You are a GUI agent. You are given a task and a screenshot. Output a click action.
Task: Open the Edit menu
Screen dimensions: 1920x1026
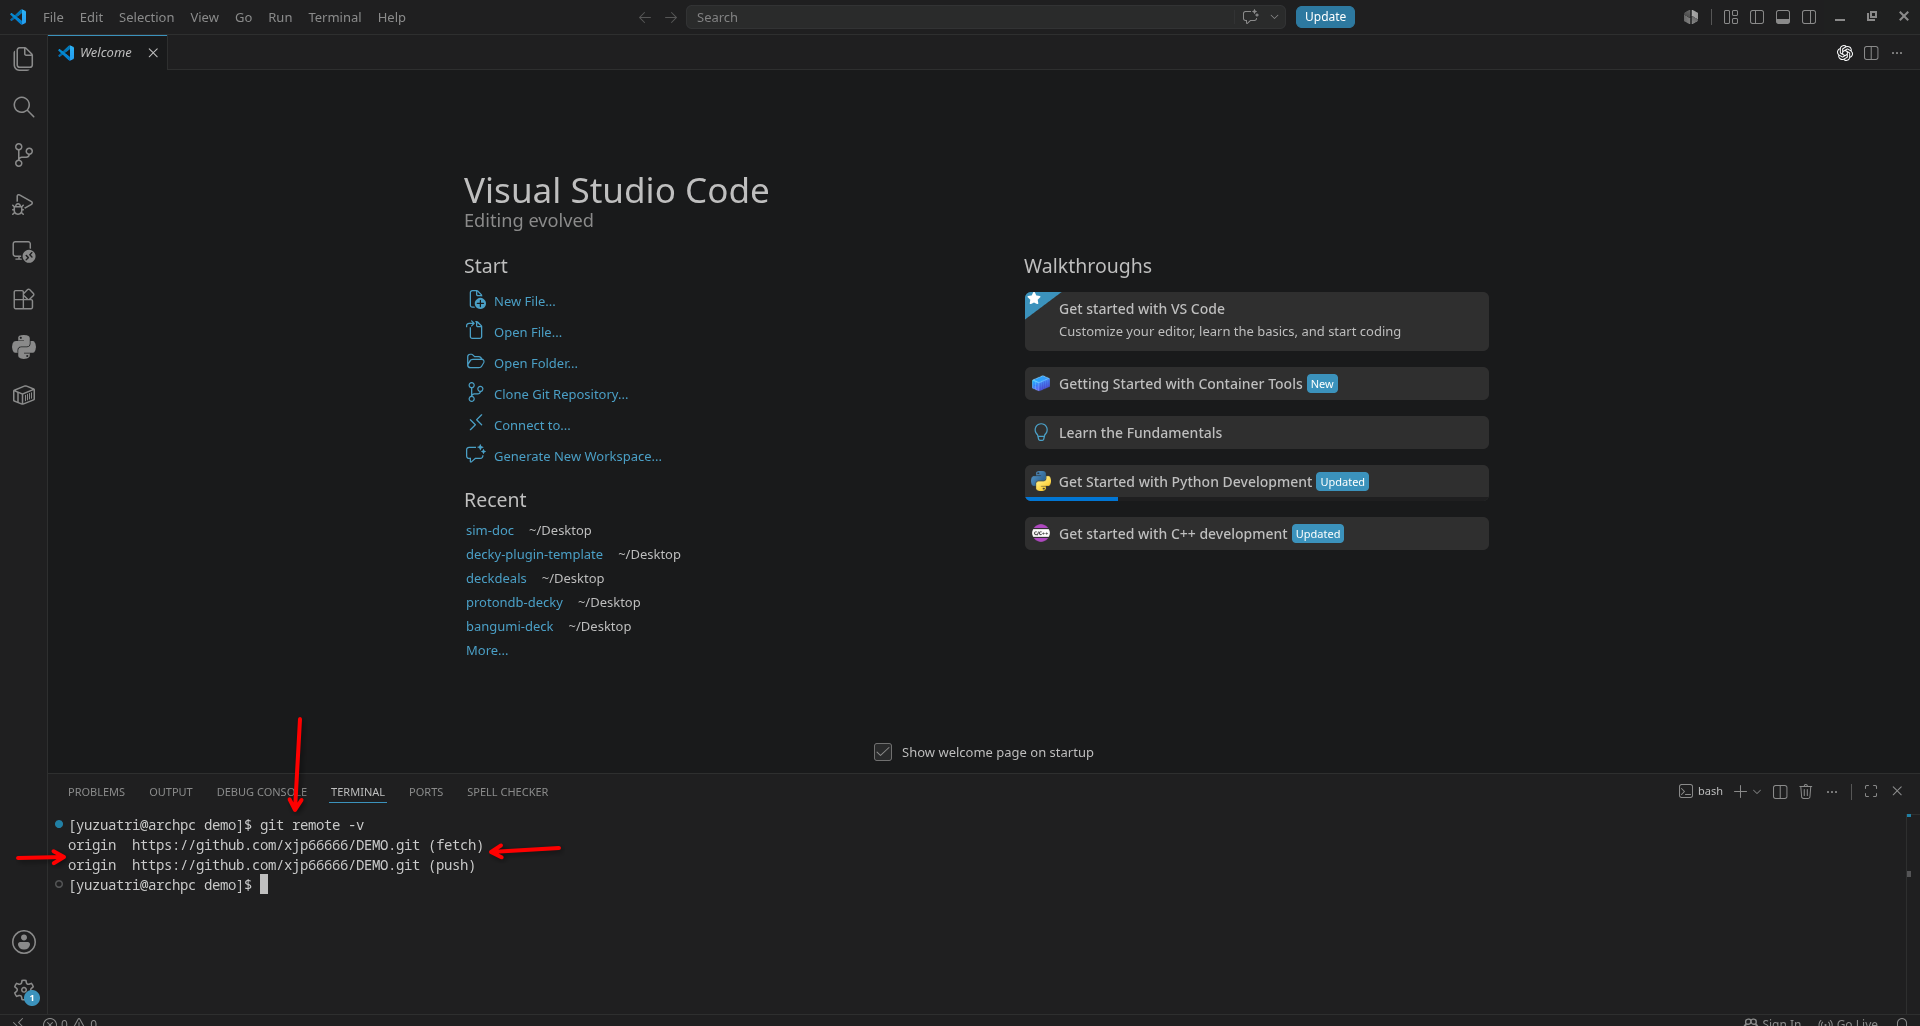coord(91,17)
